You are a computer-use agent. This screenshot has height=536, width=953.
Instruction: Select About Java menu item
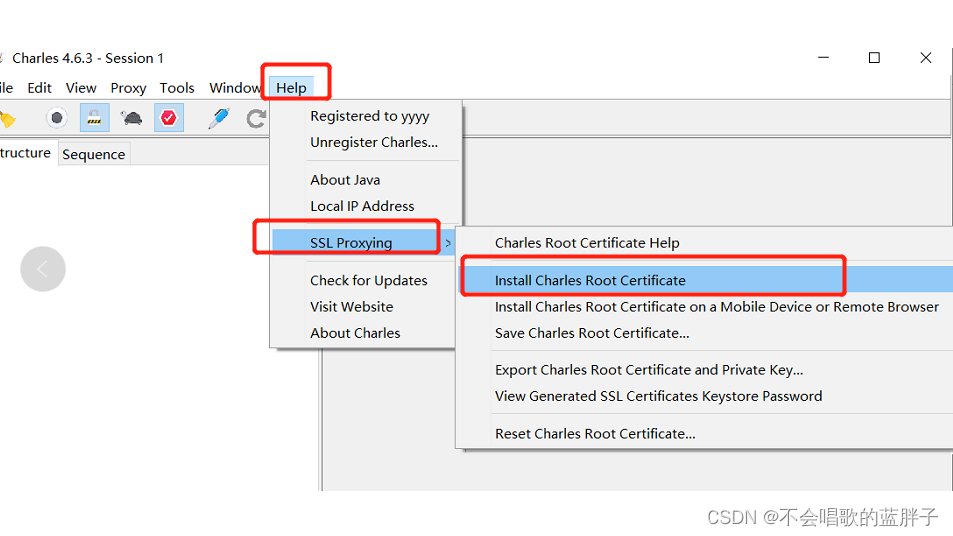click(345, 180)
